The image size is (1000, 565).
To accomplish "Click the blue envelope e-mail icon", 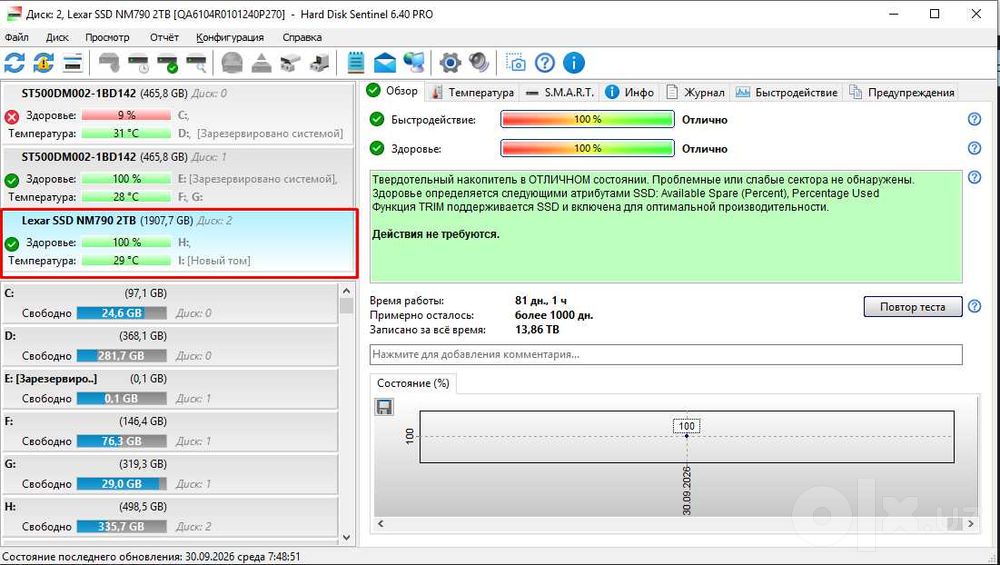I will (385, 62).
